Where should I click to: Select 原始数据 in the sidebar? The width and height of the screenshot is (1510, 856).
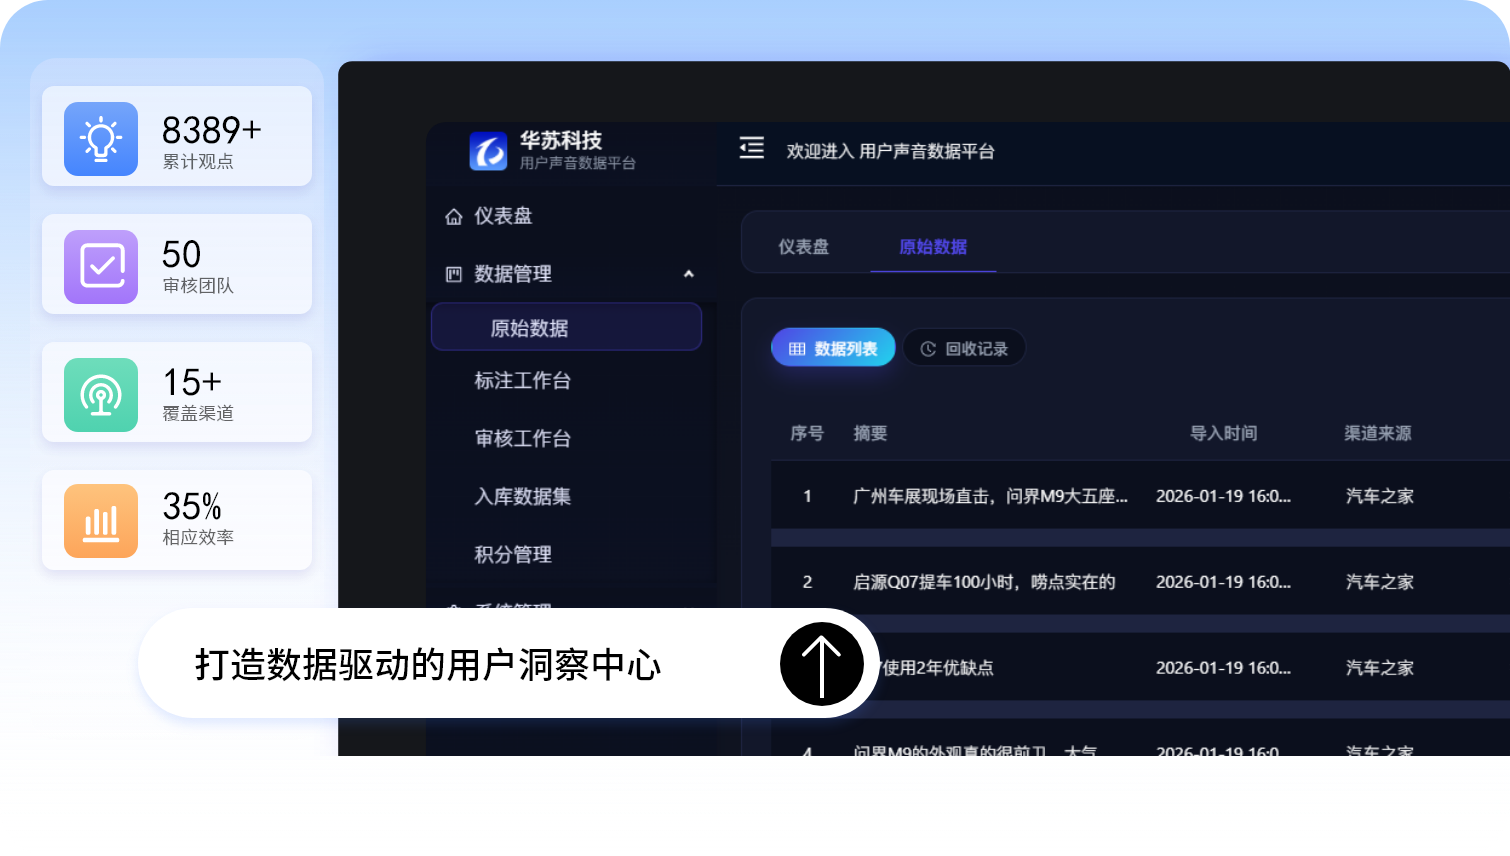(x=566, y=327)
